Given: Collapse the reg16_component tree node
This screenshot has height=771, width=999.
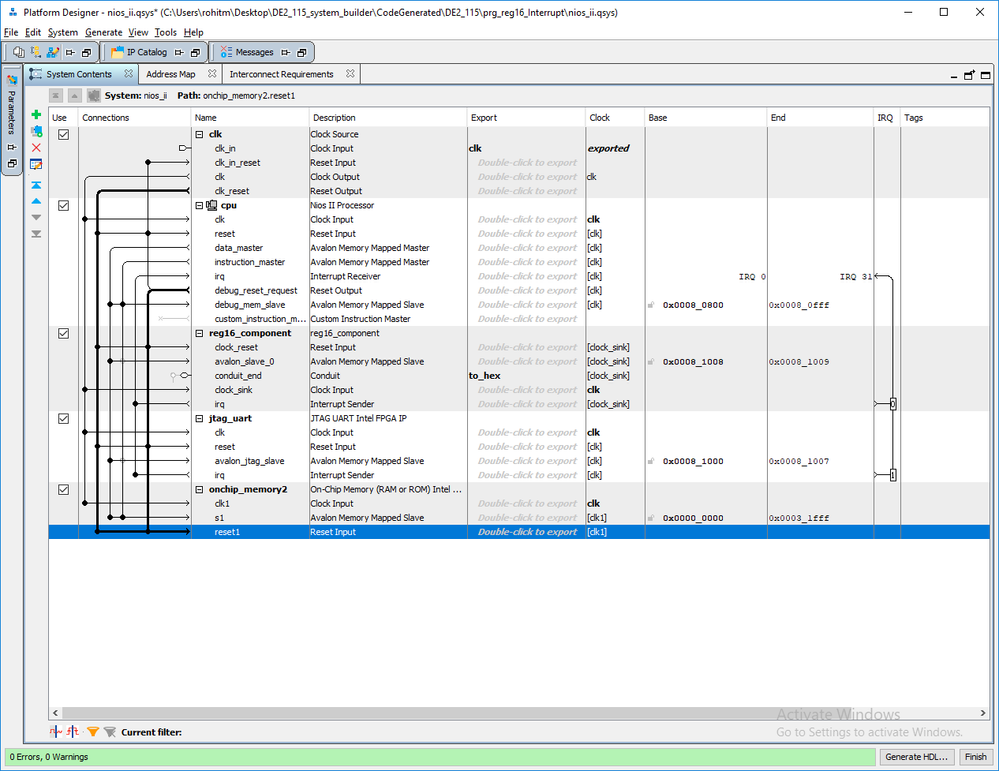Looking at the screenshot, I should click(x=199, y=333).
